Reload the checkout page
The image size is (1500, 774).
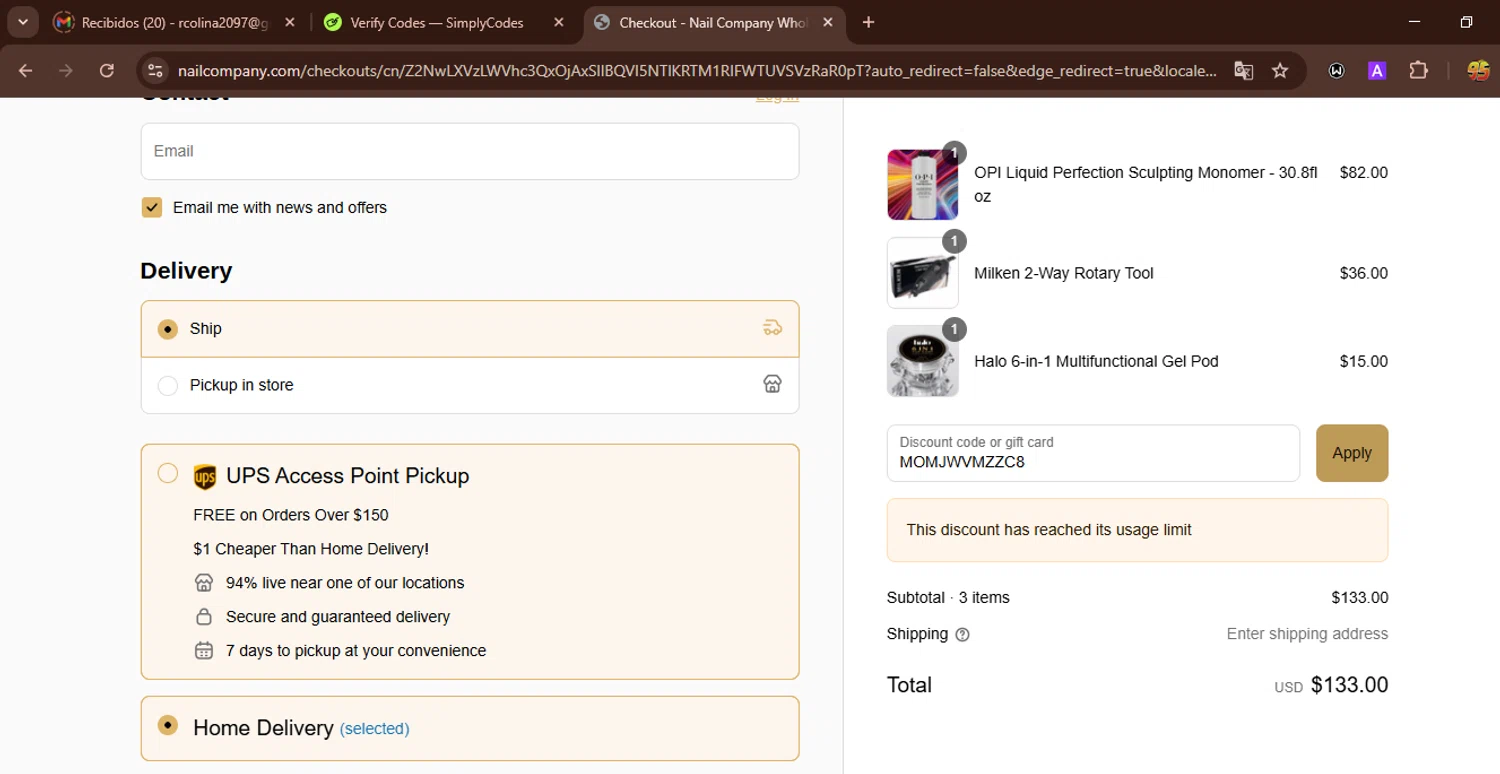pos(107,70)
